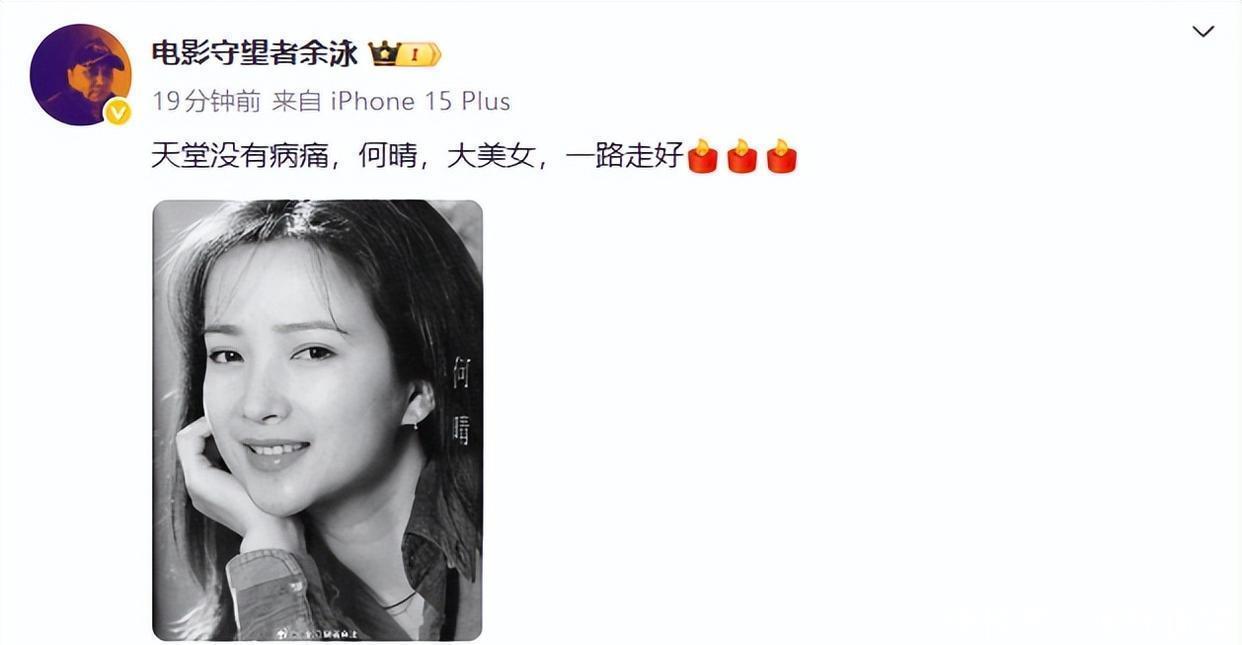Open the poster's round profile avatar

pos(80,74)
